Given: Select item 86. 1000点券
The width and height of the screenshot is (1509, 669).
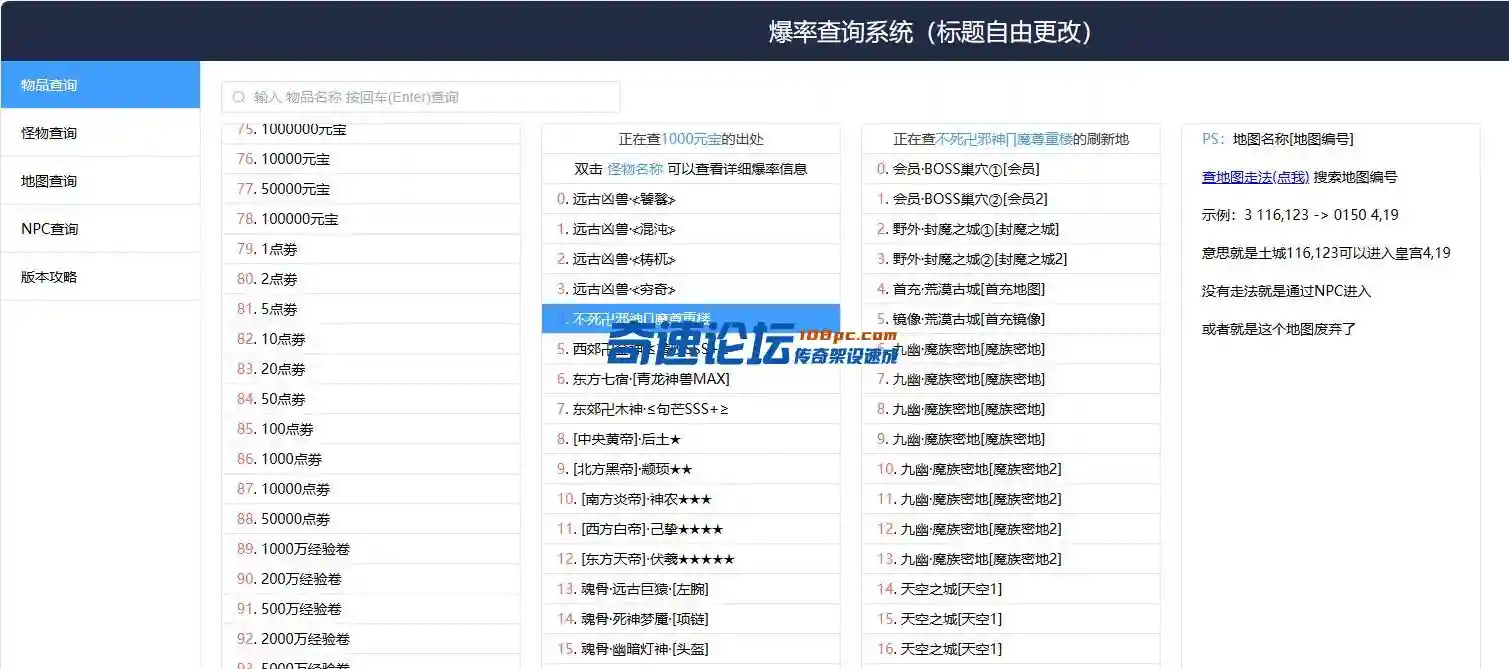Looking at the screenshot, I should [371, 459].
